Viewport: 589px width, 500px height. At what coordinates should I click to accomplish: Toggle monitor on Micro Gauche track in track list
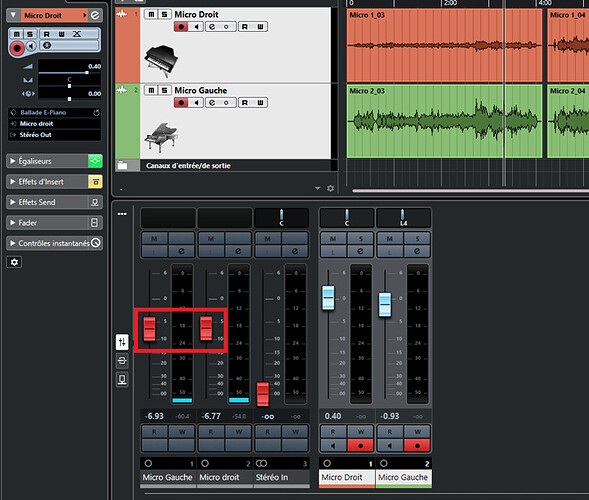[196, 103]
